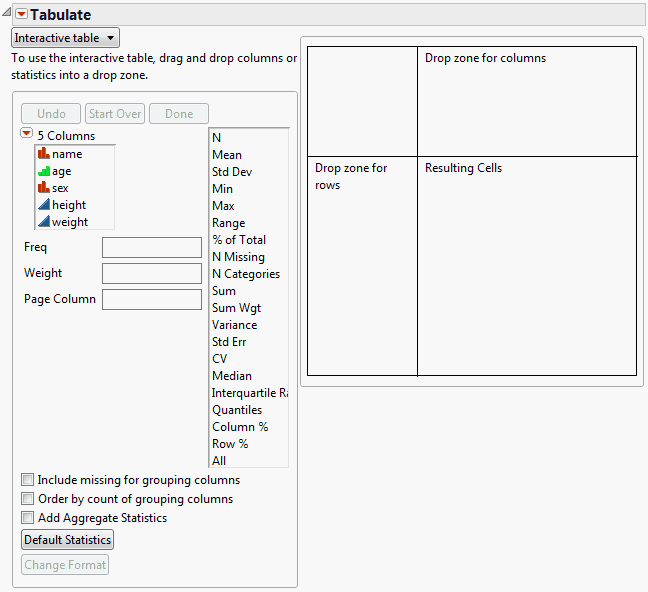Open the Tabulate red triangle menu
The width and height of the screenshot is (648, 592).
pos(21,15)
